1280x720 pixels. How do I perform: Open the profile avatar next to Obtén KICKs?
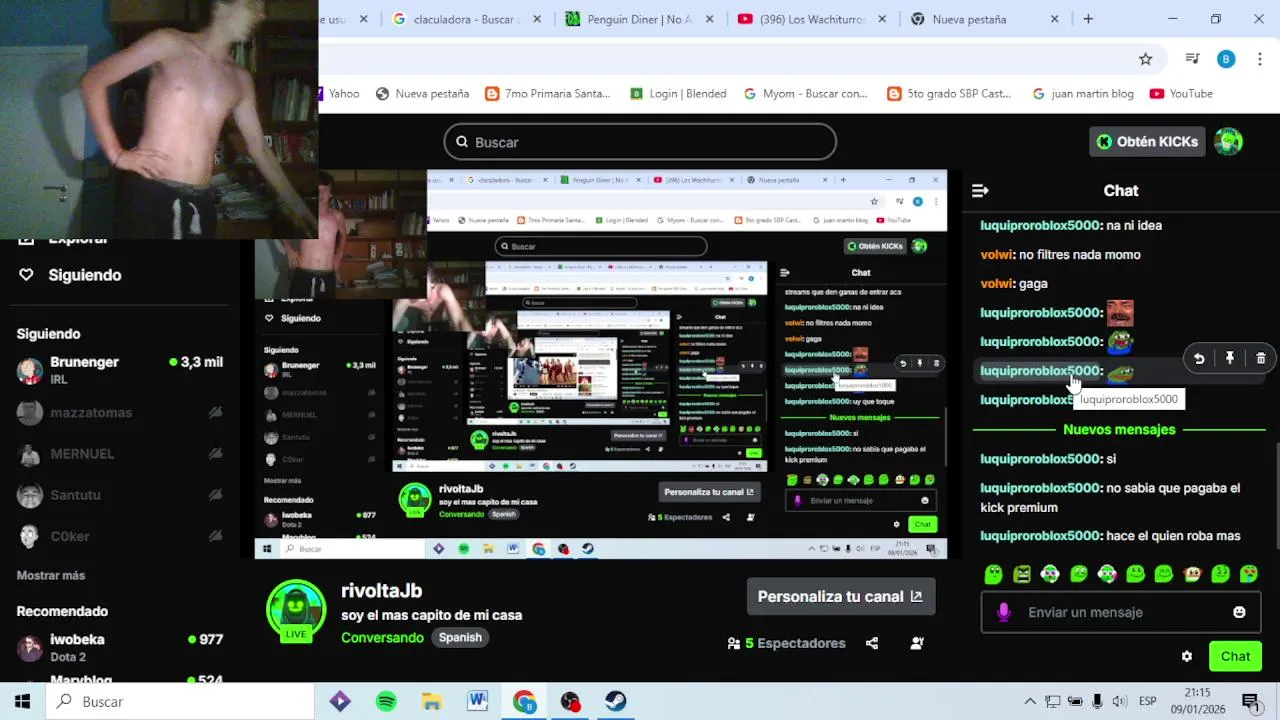[x=1228, y=141]
